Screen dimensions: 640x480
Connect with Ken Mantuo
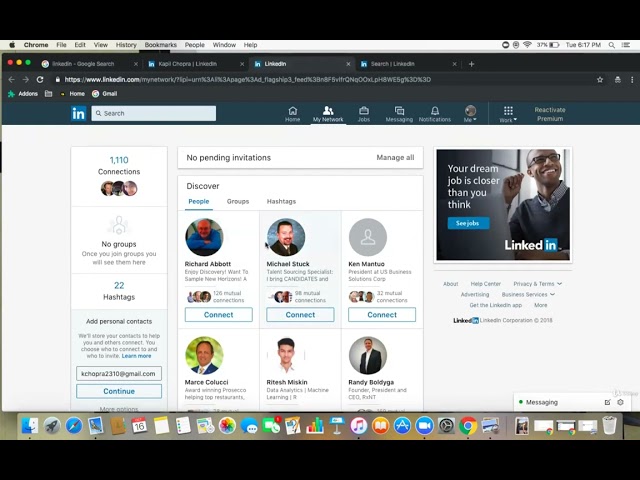(x=382, y=315)
